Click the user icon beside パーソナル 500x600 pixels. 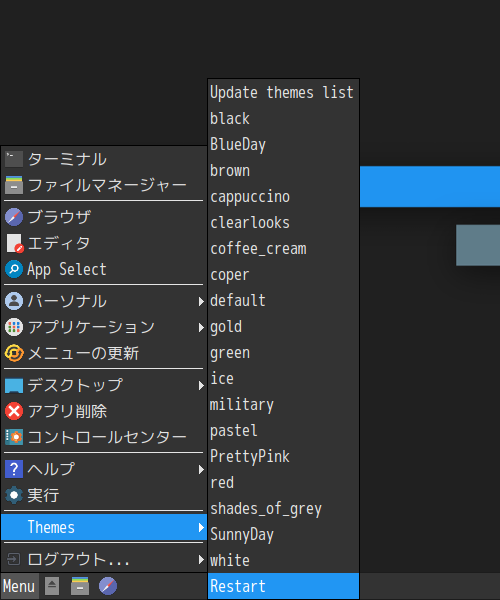(x=14, y=301)
